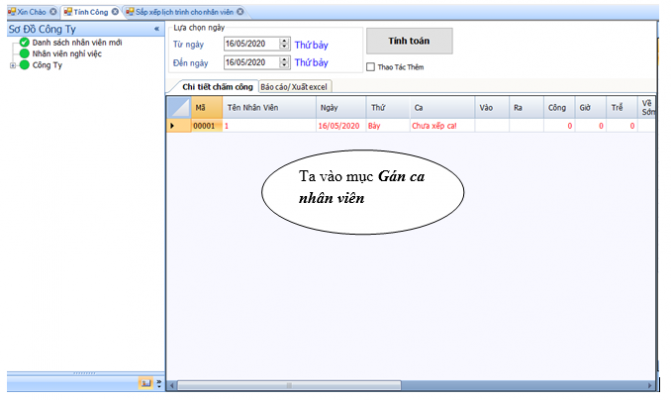Select Danh sách nhân viên mới in tree
671x400 pixels.
click(x=77, y=42)
